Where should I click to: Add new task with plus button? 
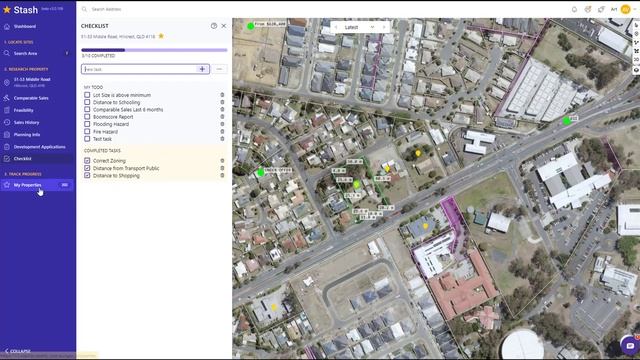pos(202,69)
